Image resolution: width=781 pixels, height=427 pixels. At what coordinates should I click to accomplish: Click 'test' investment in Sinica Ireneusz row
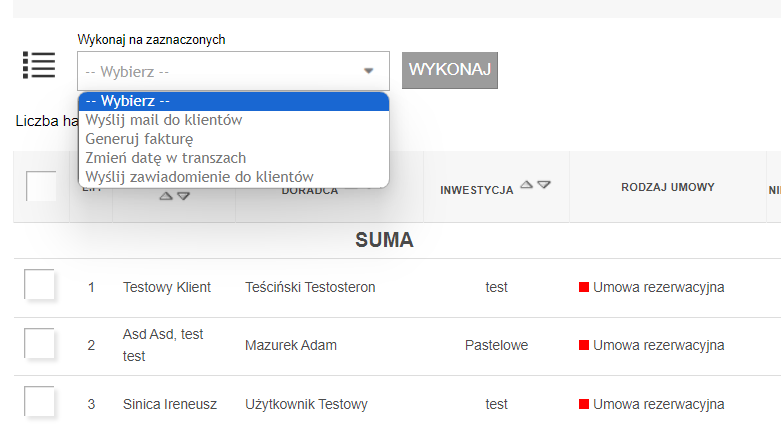[497, 404]
